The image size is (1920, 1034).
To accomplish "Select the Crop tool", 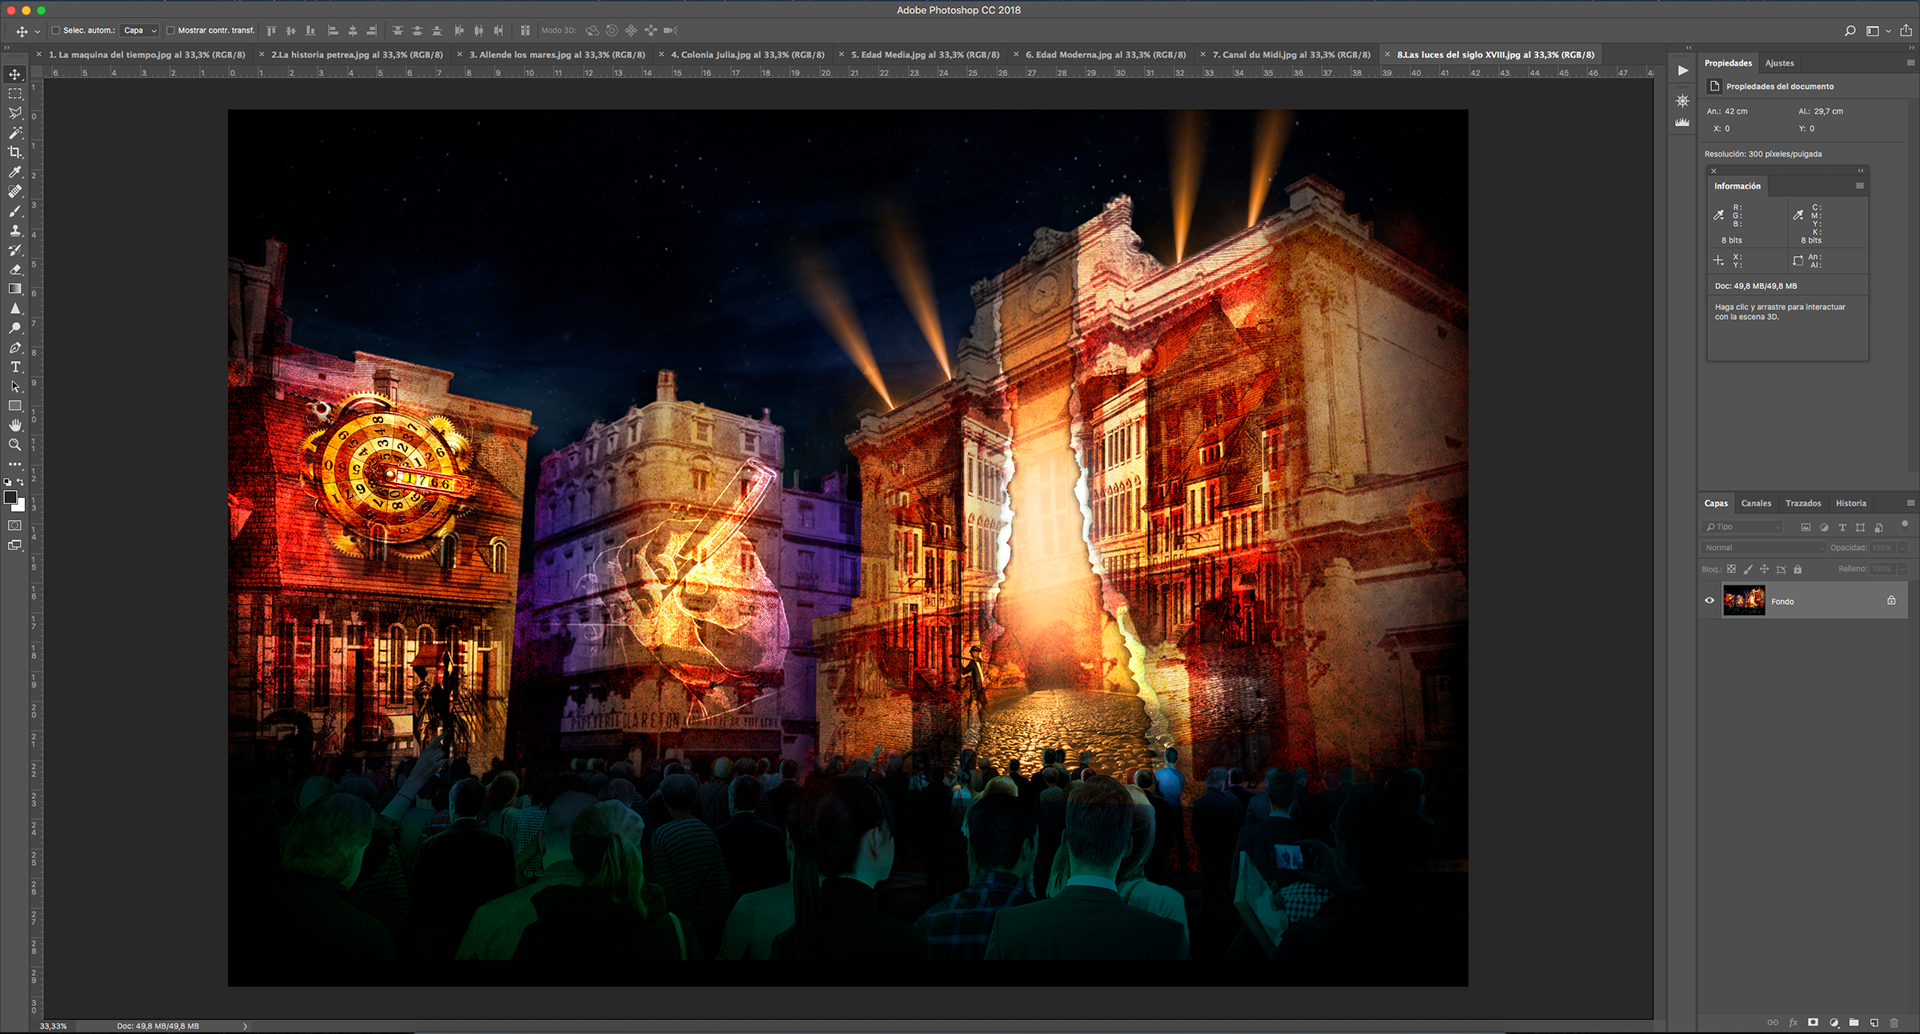I will 15,152.
